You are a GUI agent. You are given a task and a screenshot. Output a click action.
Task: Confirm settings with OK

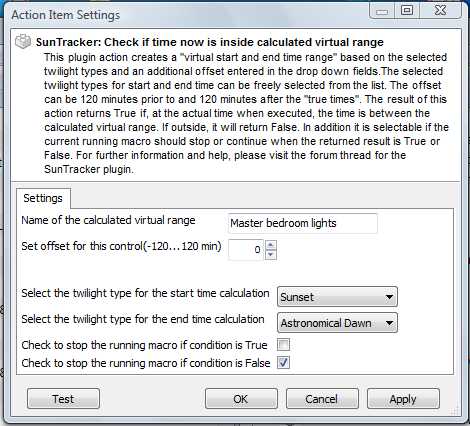pyautogui.click(x=241, y=399)
